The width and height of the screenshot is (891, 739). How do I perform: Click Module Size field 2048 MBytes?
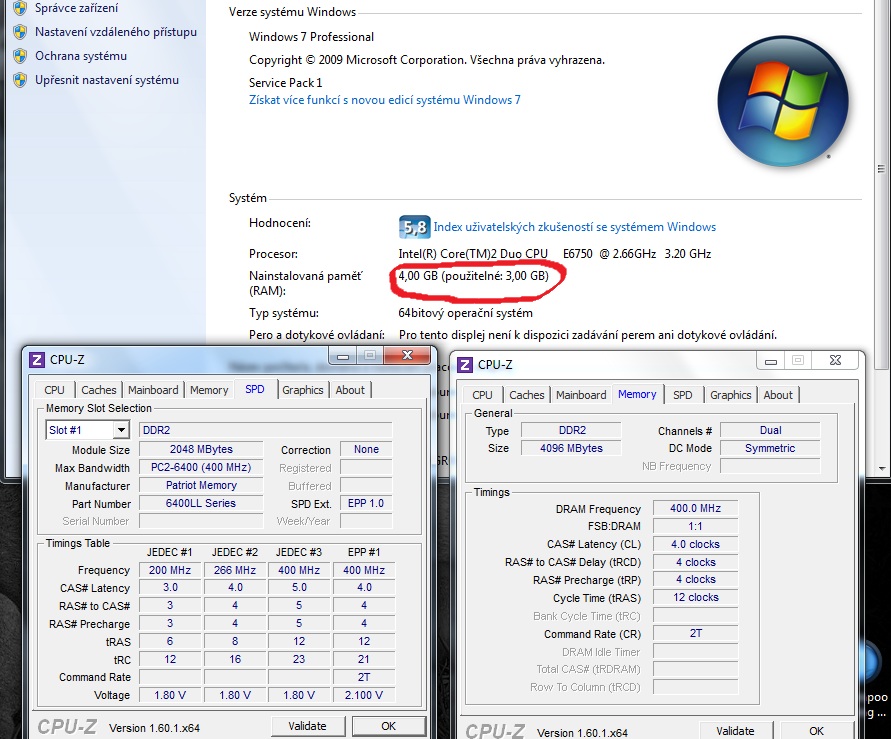point(201,449)
